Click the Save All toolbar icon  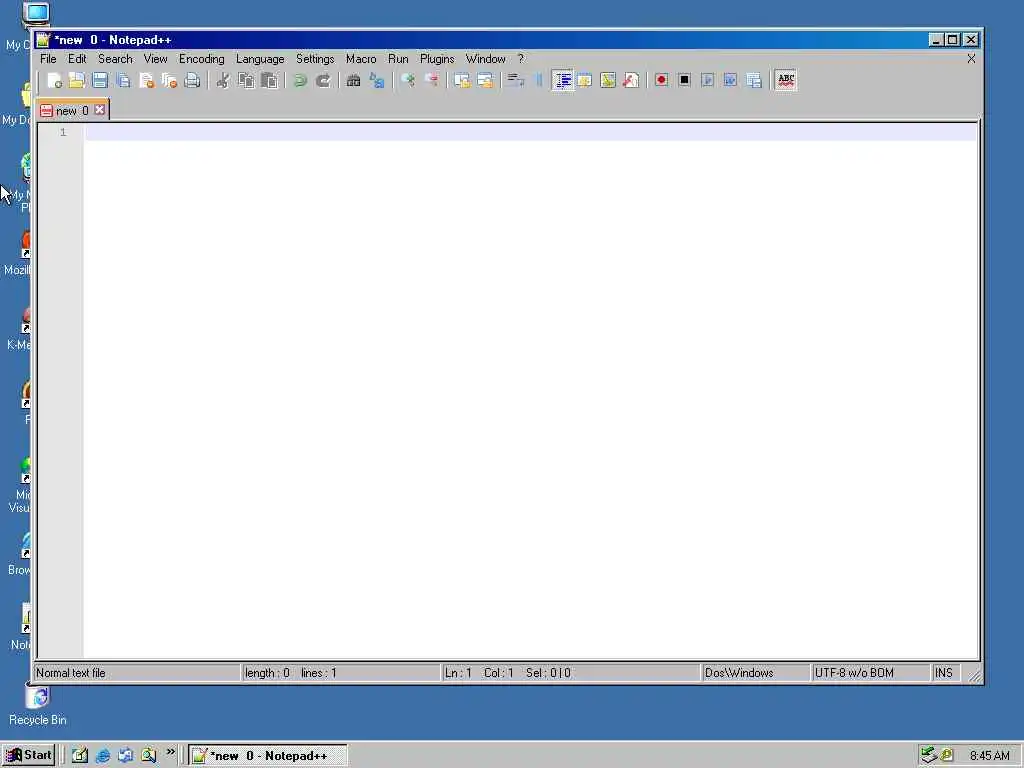(123, 80)
